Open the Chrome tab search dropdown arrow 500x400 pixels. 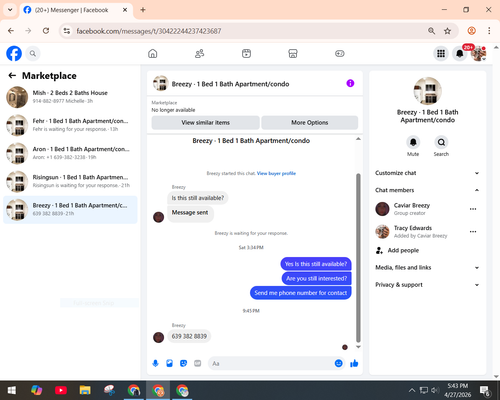click(x=10, y=10)
